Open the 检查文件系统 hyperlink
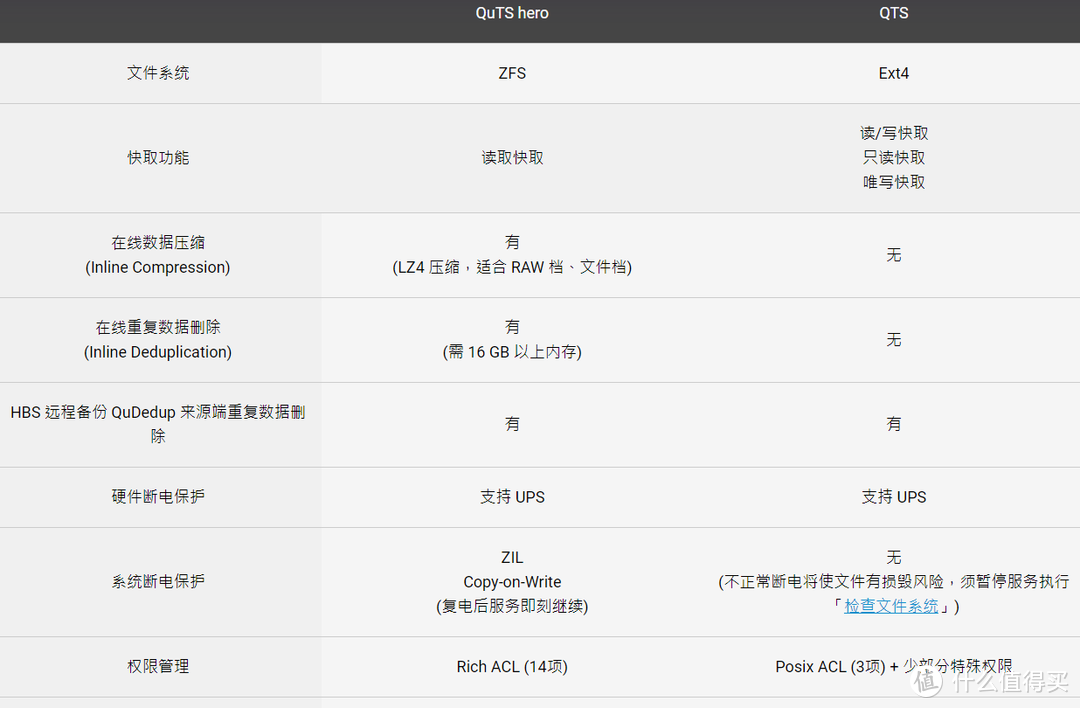 [x=891, y=606]
